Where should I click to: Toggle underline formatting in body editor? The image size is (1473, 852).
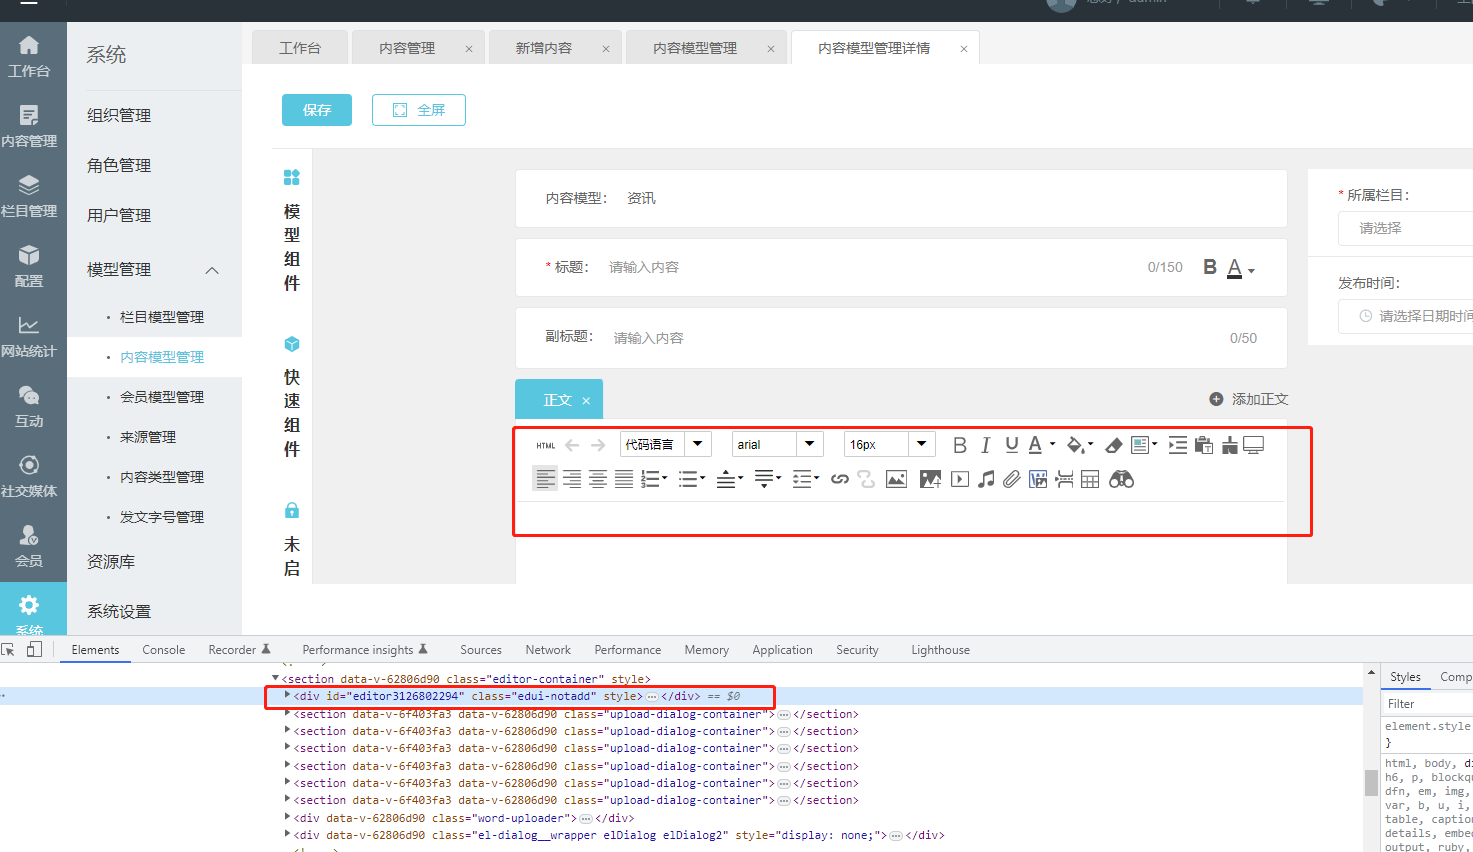click(1011, 445)
